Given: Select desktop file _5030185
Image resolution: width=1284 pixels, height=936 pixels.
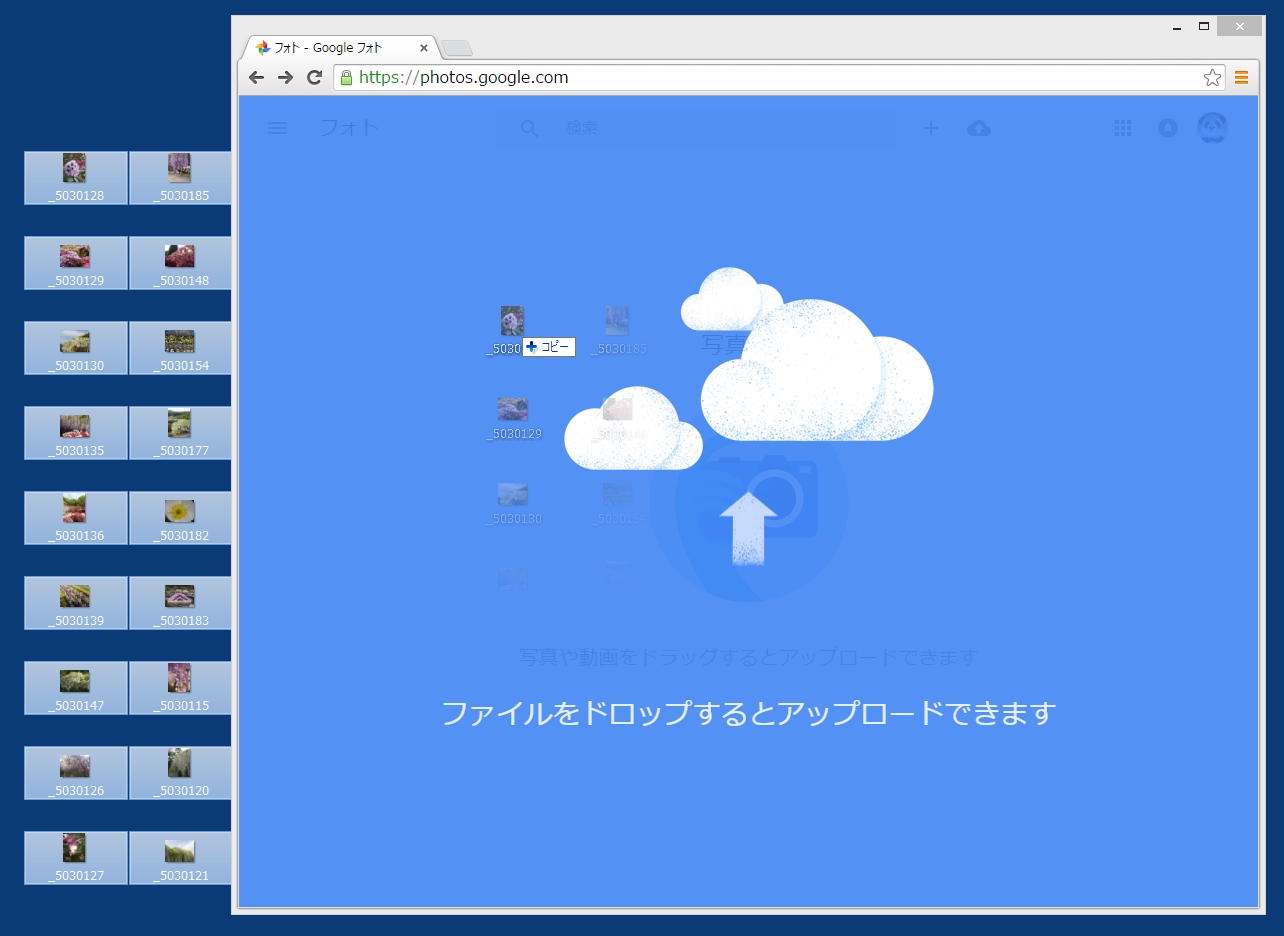Looking at the screenshot, I should click(x=181, y=178).
